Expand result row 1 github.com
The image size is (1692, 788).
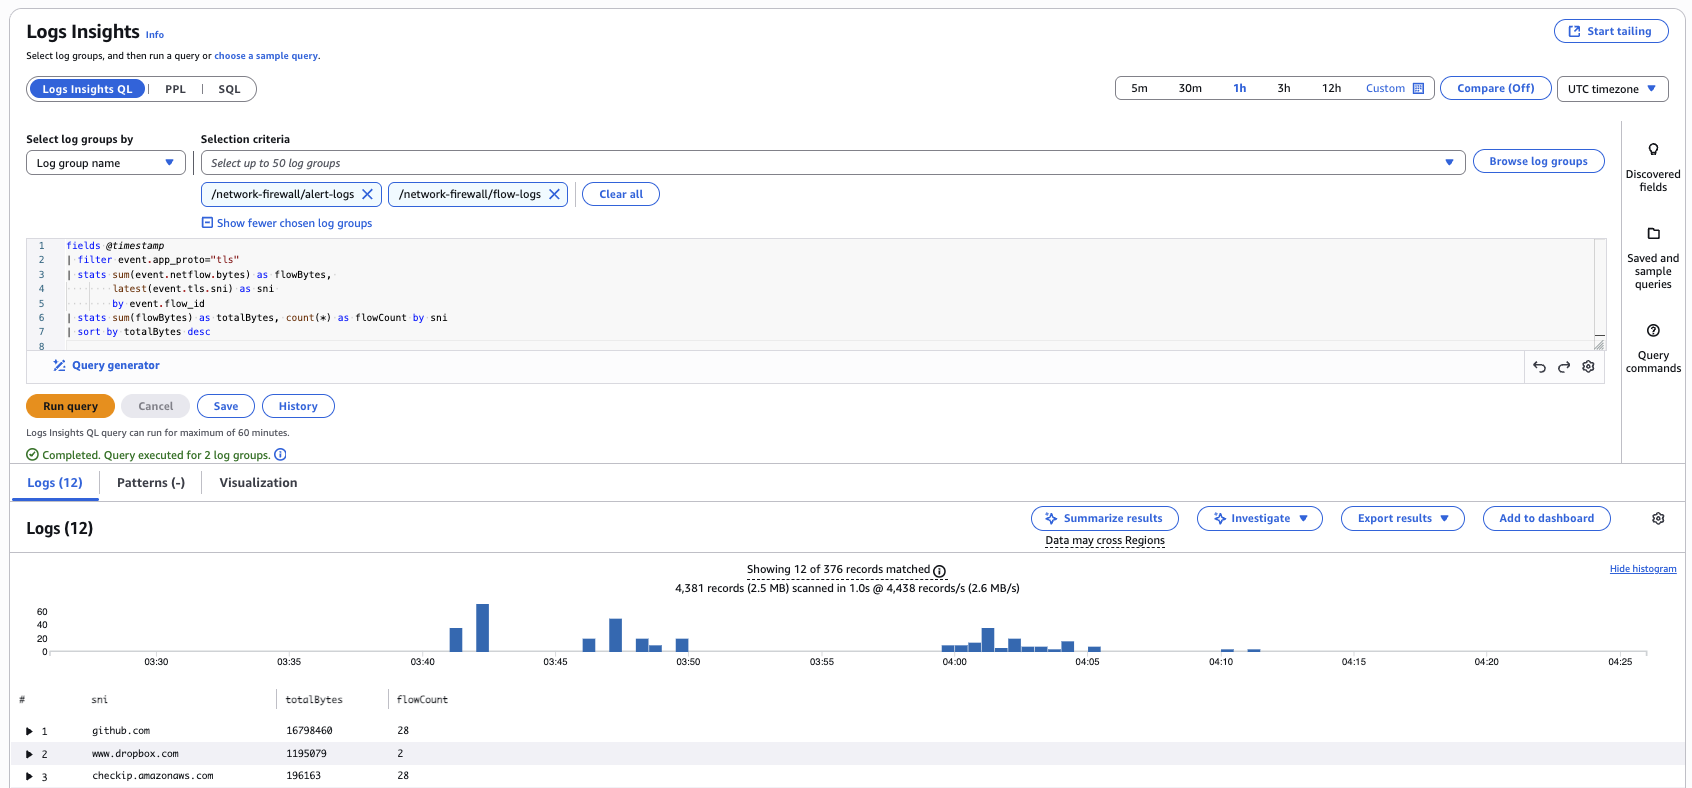point(29,731)
